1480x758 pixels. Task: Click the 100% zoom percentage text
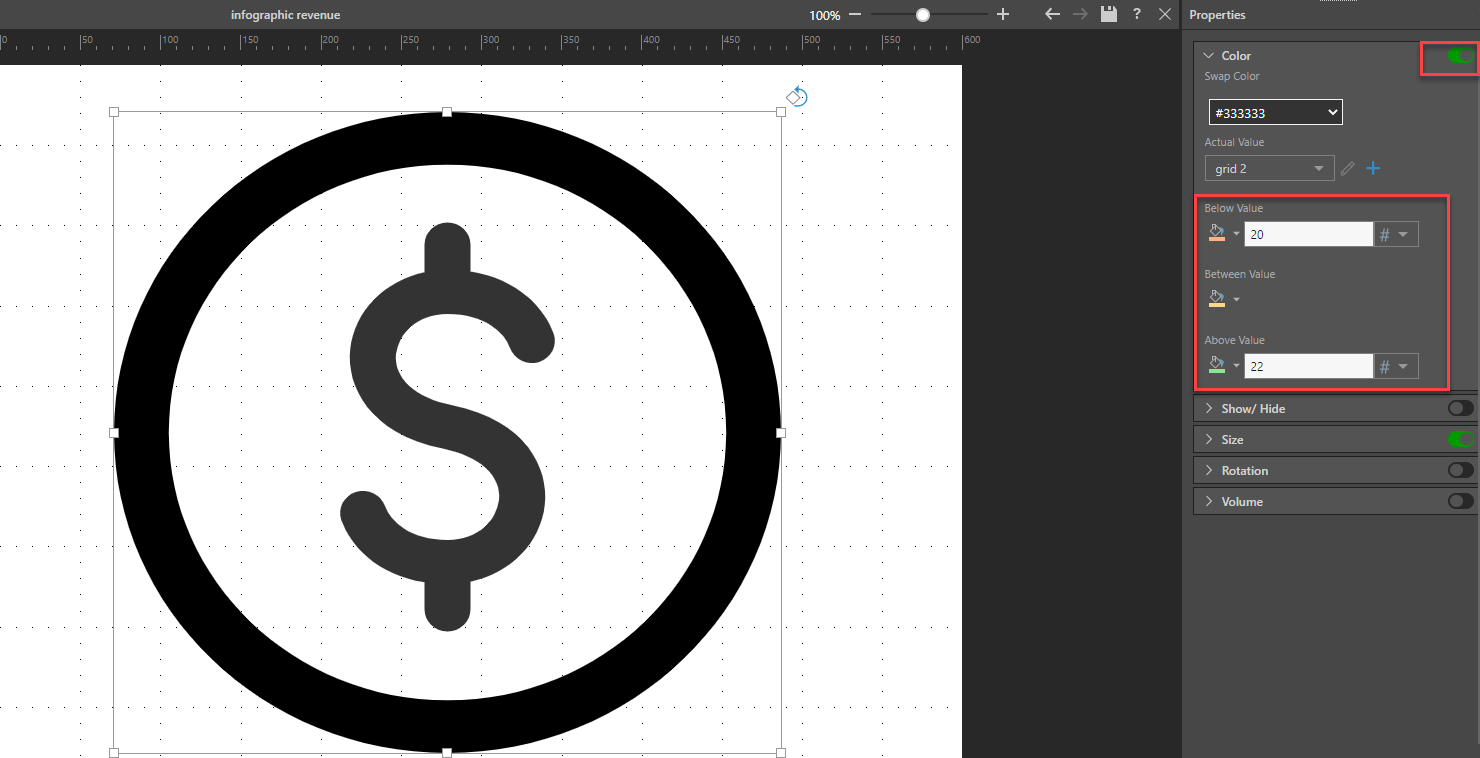[x=825, y=15]
